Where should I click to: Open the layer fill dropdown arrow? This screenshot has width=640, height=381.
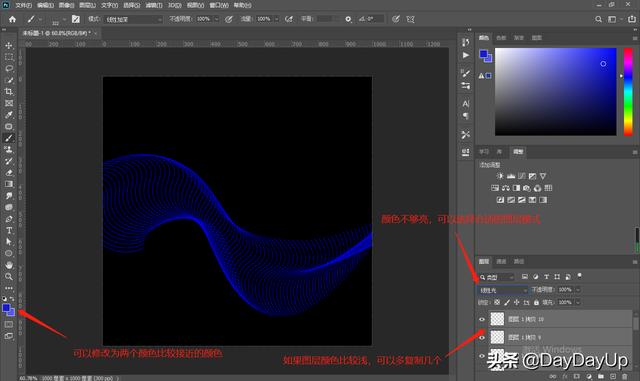pyautogui.click(x=578, y=302)
